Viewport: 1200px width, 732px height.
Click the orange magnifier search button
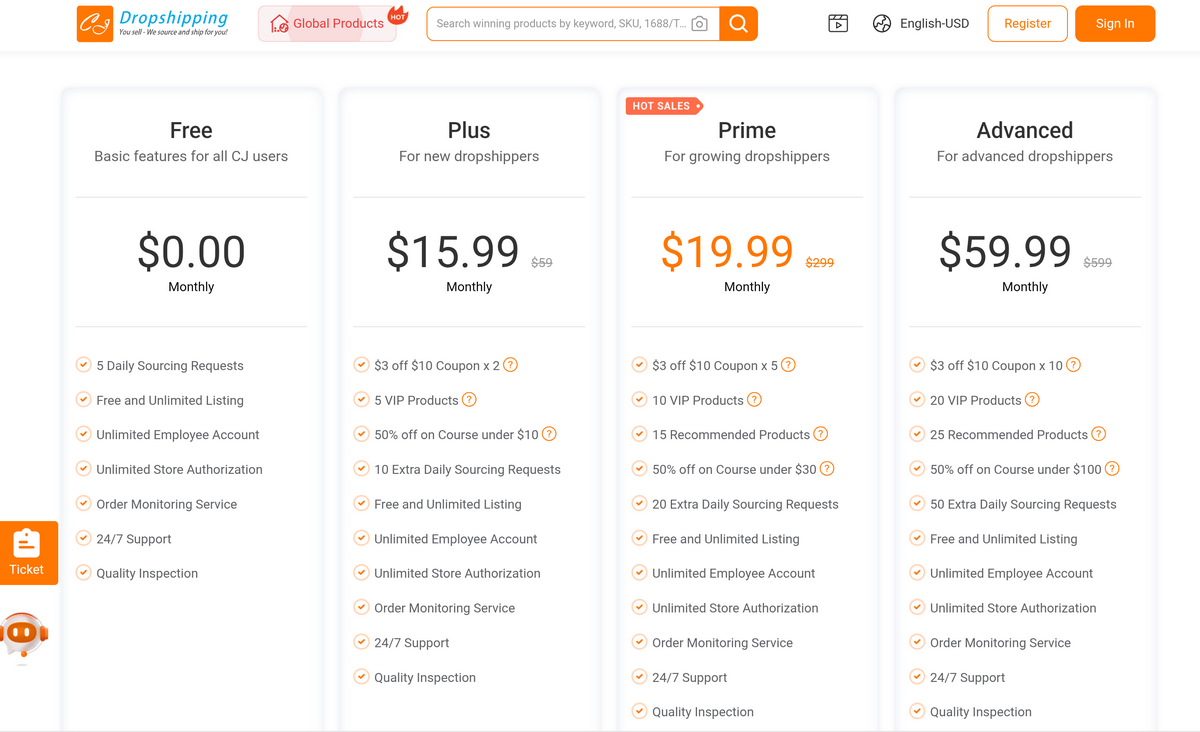(739, 22)
